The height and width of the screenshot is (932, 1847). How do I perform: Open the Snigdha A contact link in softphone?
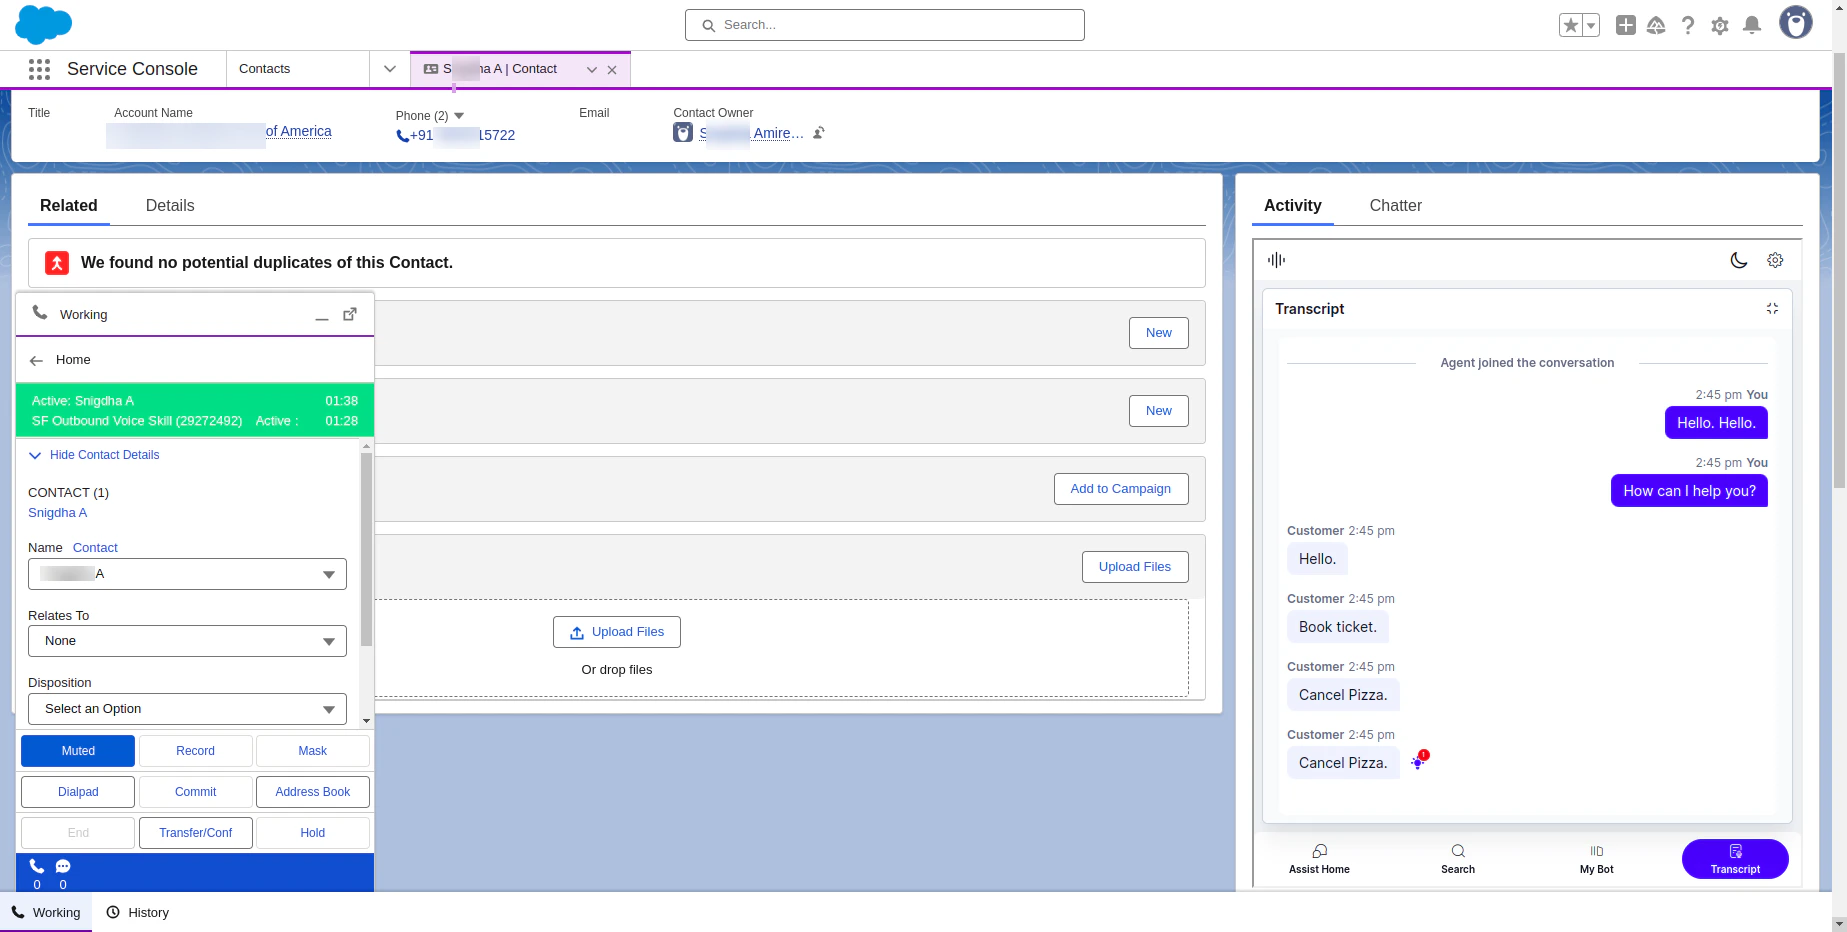(57, 512)
